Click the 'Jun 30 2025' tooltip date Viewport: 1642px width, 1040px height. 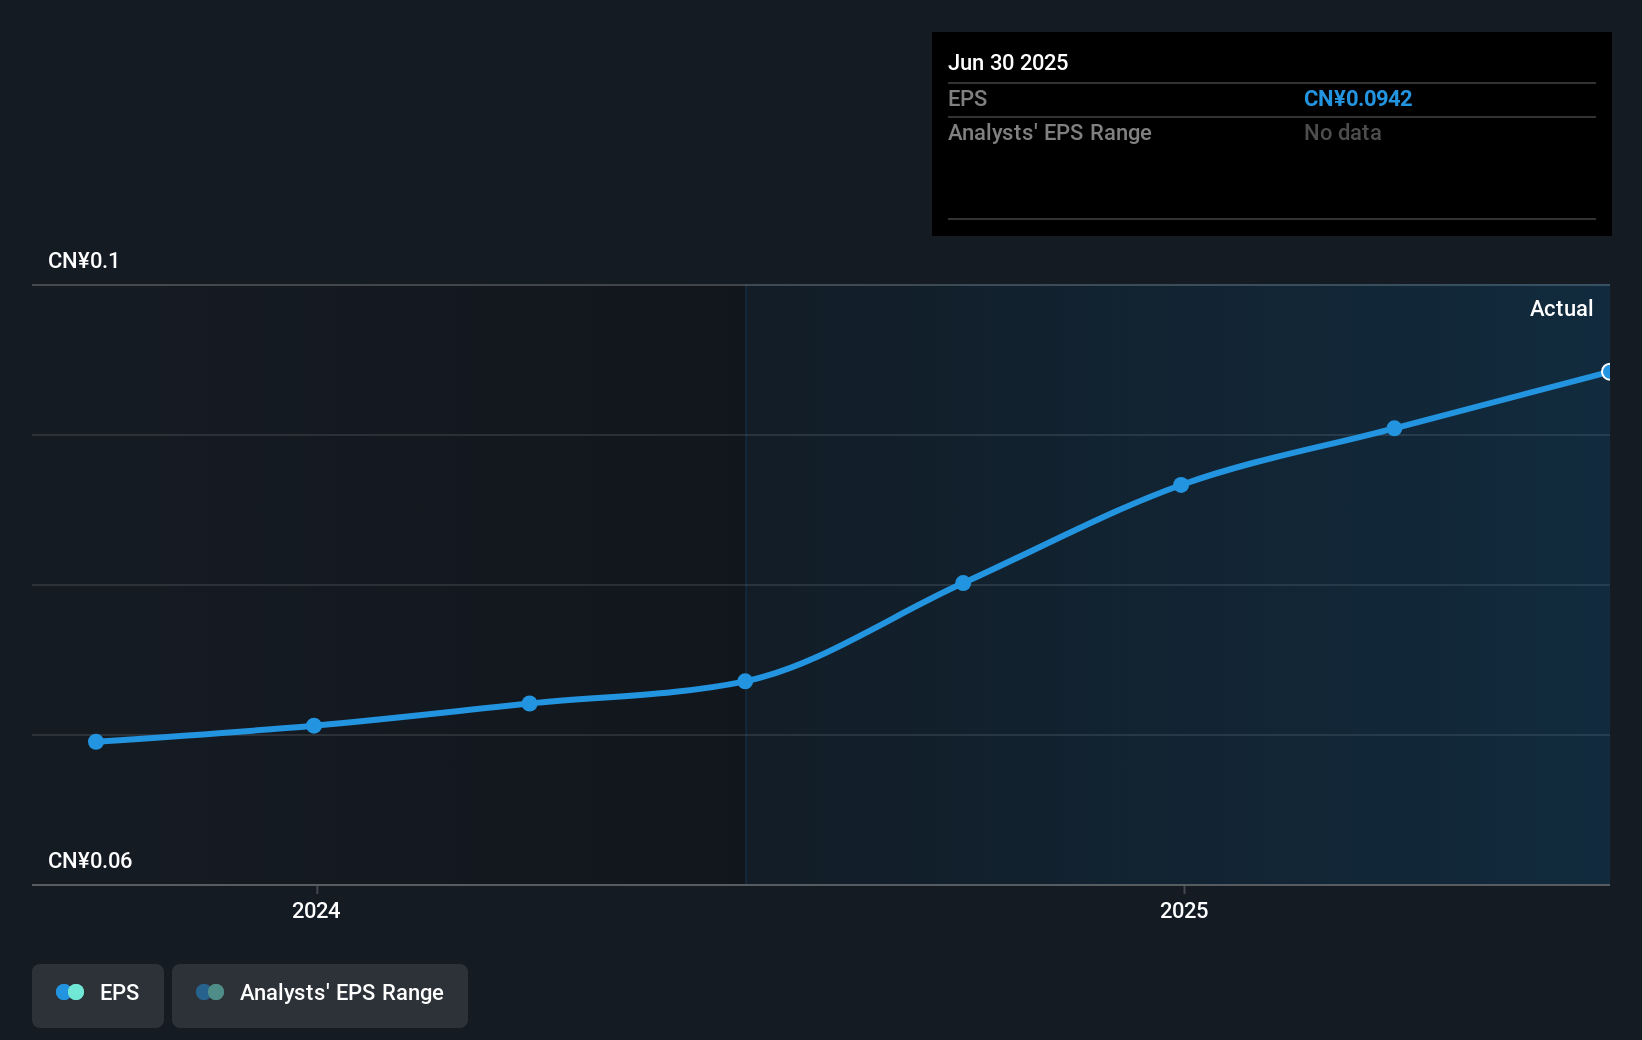click(x=1008, y=62)
